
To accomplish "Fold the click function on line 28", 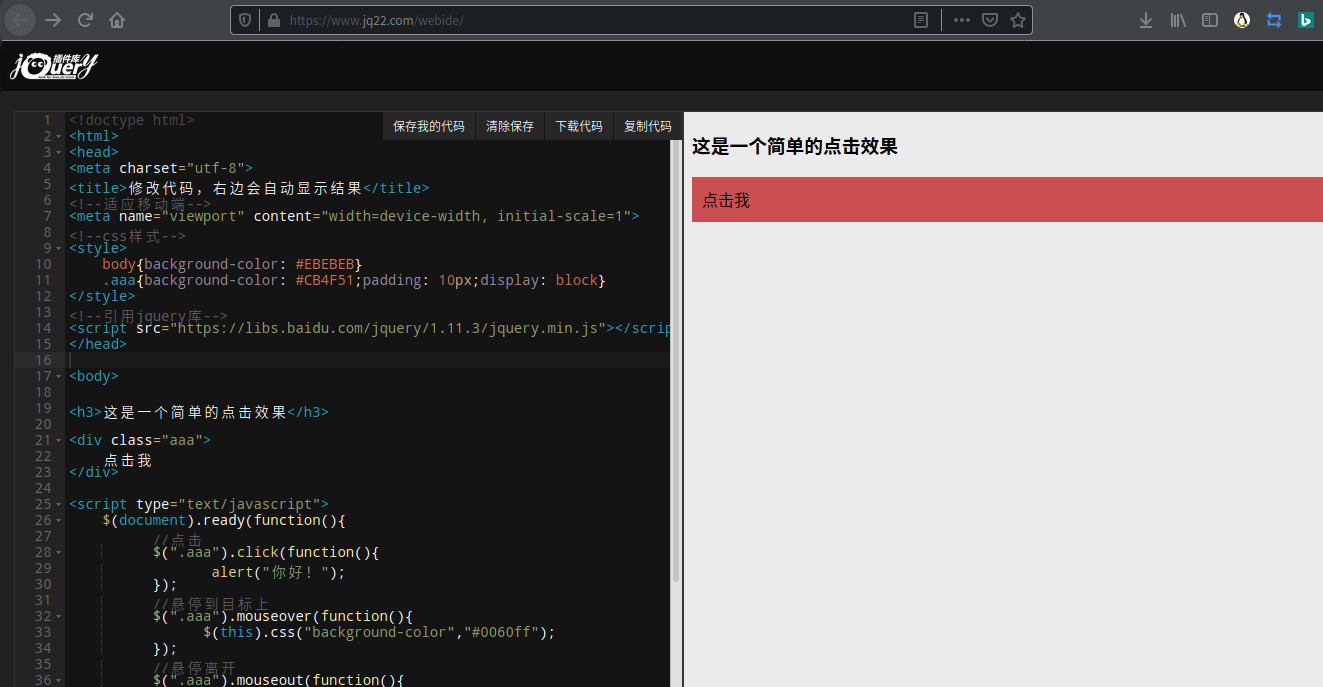I will [x=59, y=552].
